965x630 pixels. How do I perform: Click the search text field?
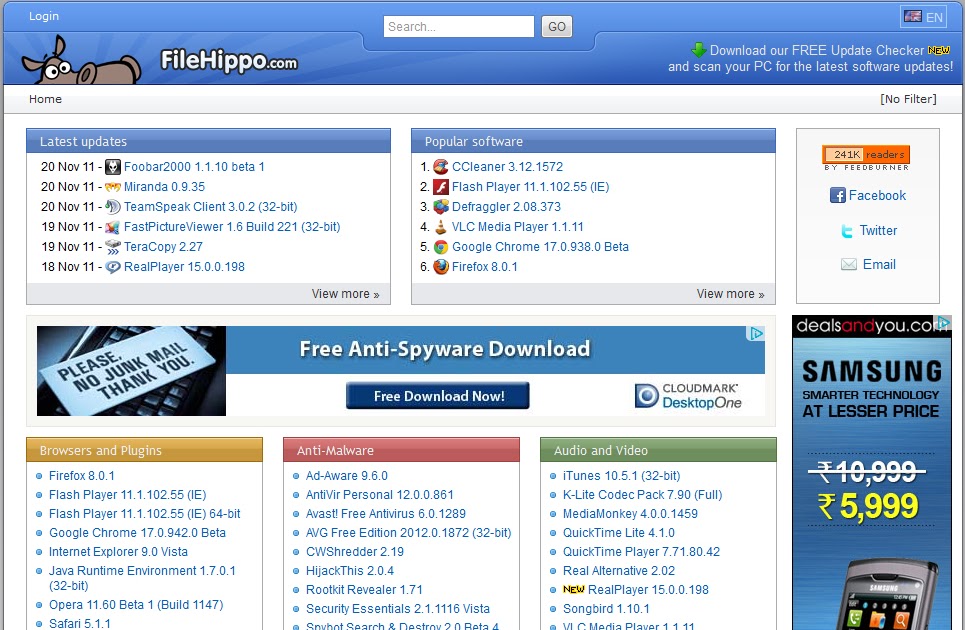pos(458,26)
